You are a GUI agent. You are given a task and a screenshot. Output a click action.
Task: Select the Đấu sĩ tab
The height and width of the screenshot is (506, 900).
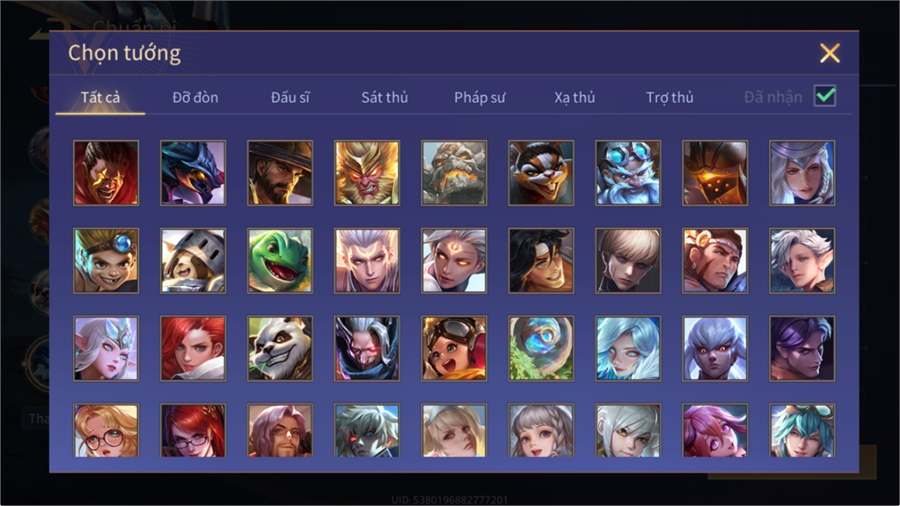(x=290, y=98)
